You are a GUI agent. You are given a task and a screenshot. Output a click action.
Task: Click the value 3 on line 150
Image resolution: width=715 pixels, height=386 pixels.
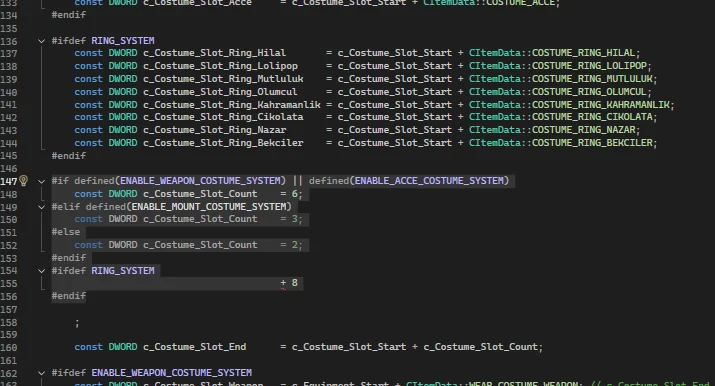295,219
